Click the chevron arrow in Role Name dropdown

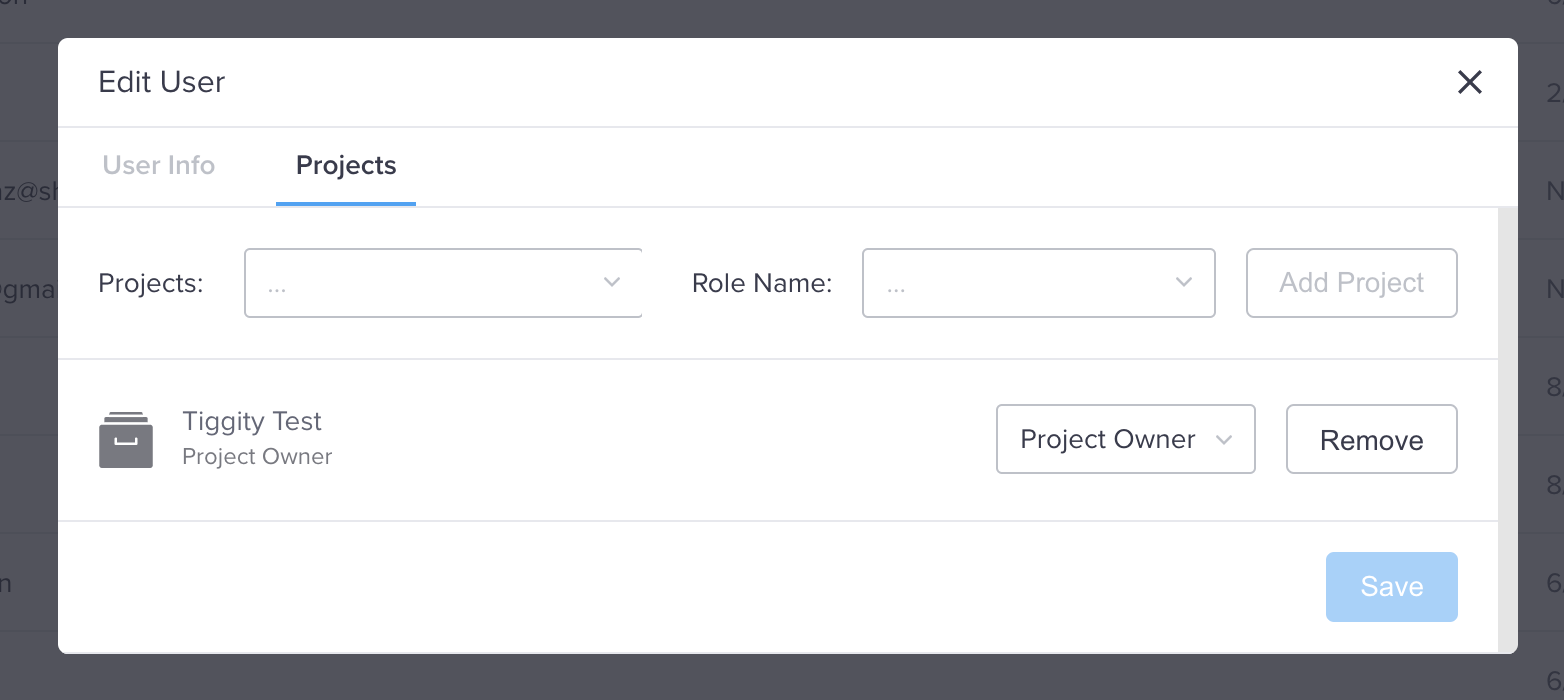1184,283
